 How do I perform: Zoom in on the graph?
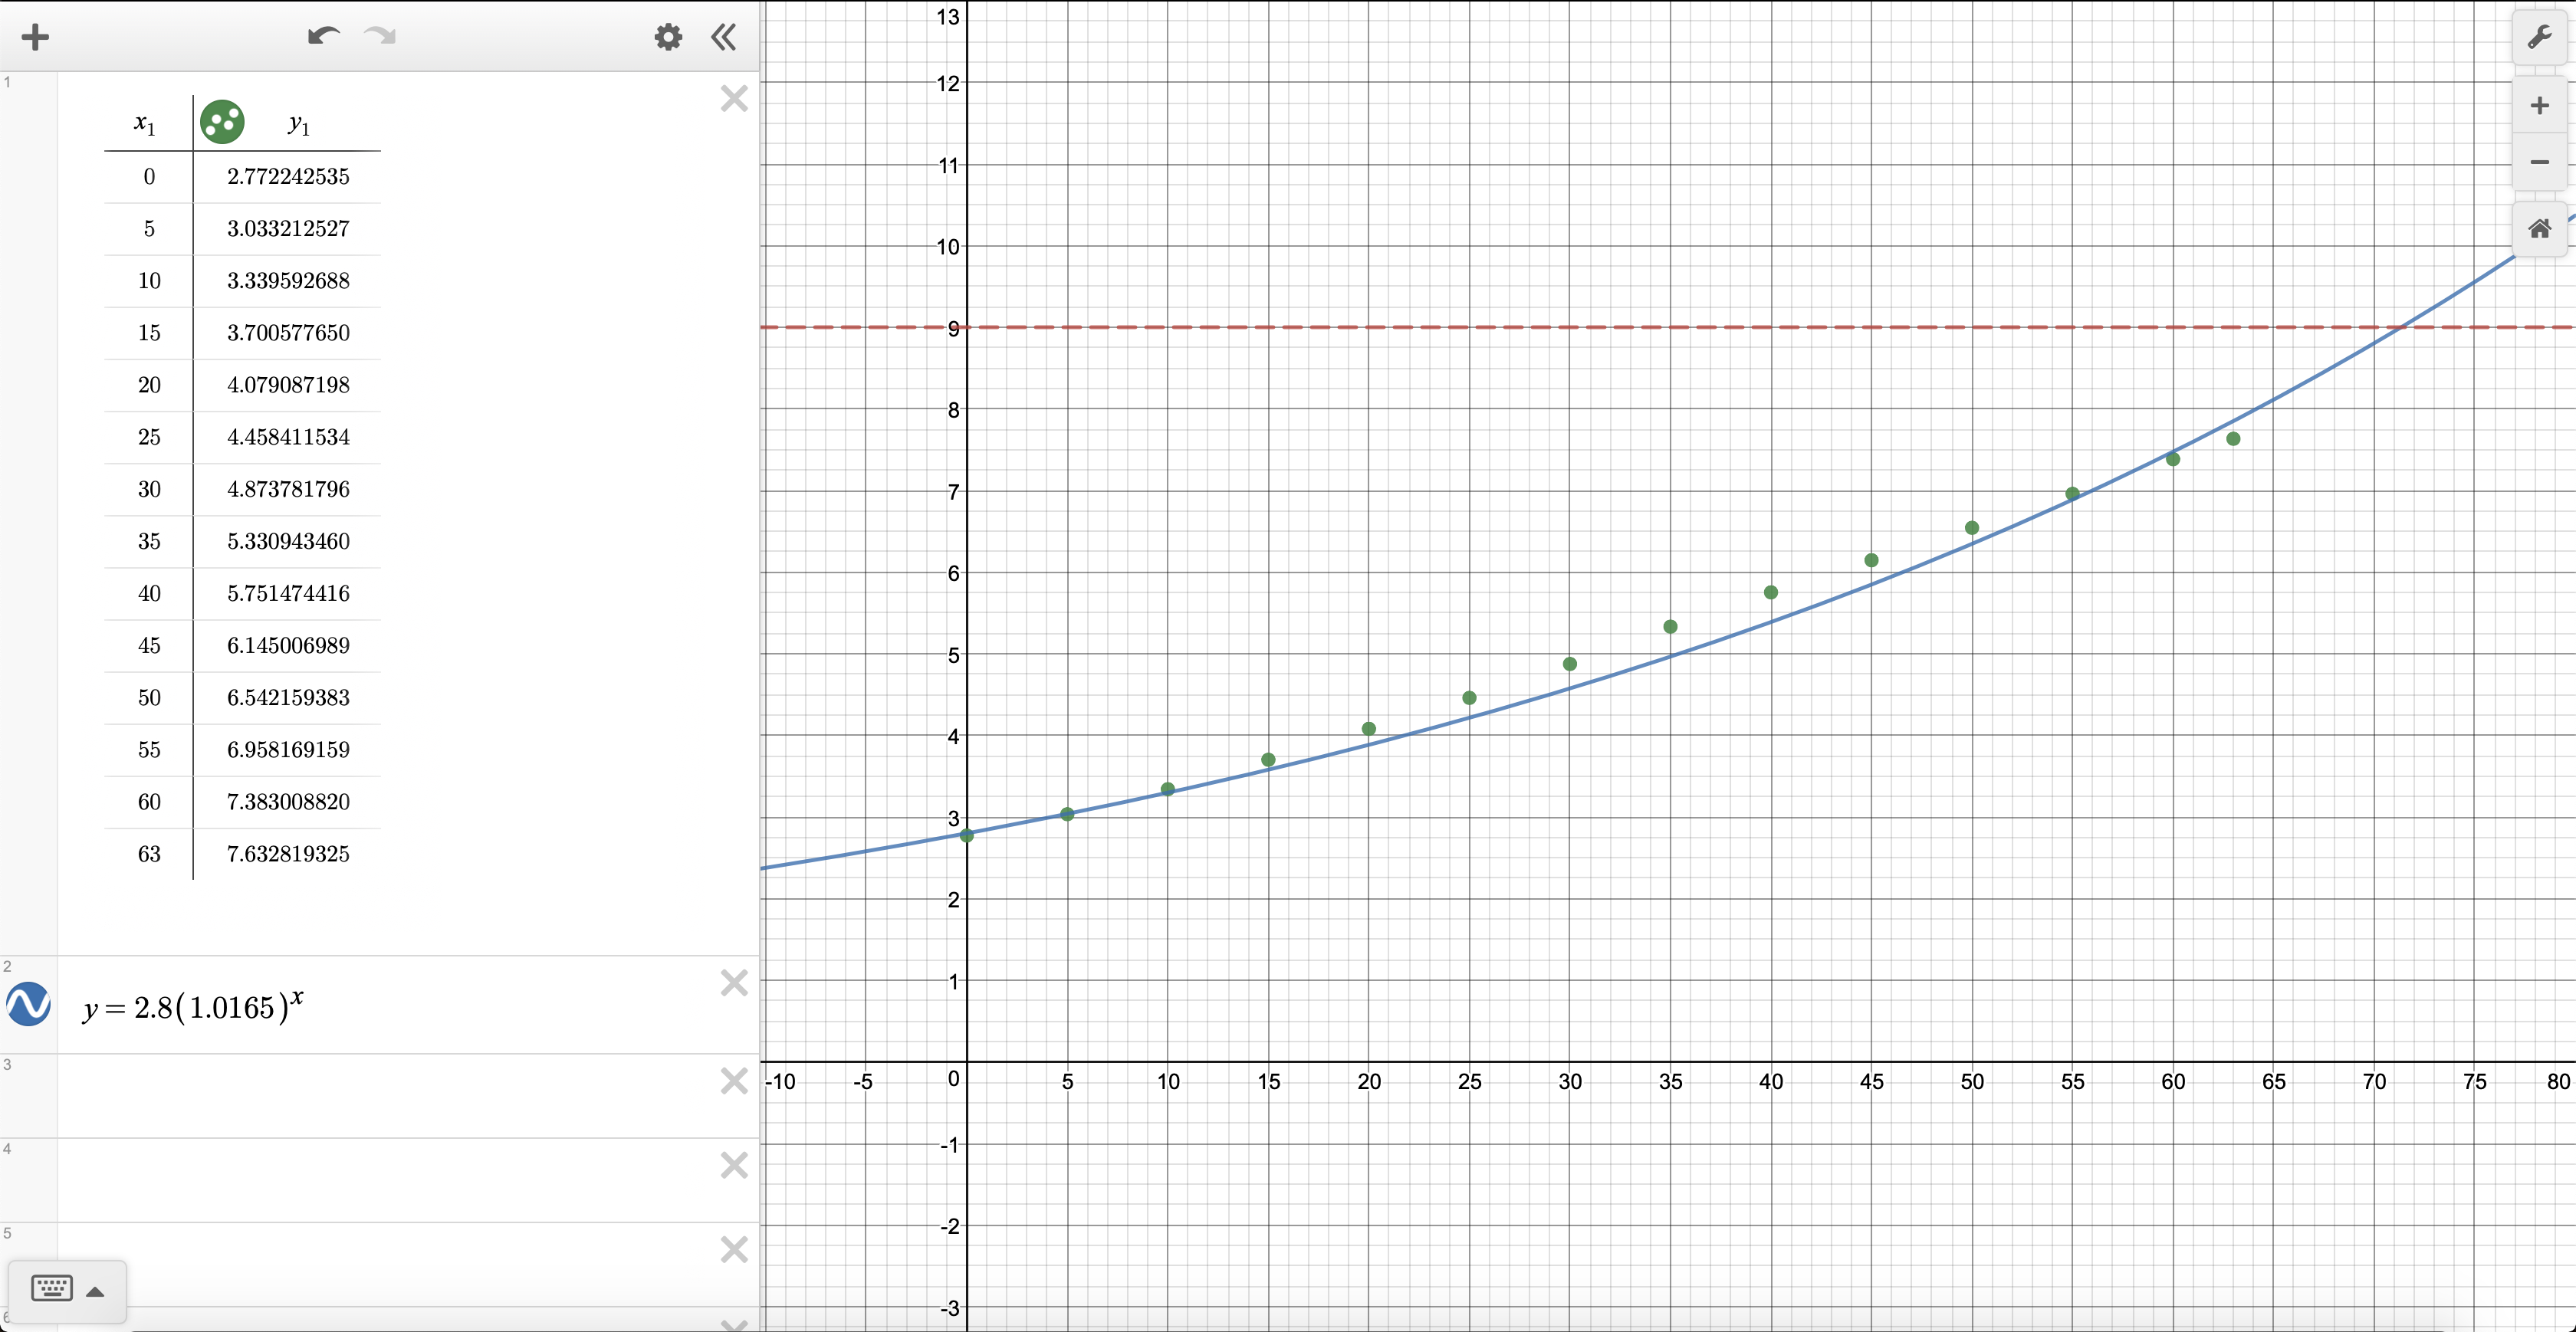[x=2539, y=106]
